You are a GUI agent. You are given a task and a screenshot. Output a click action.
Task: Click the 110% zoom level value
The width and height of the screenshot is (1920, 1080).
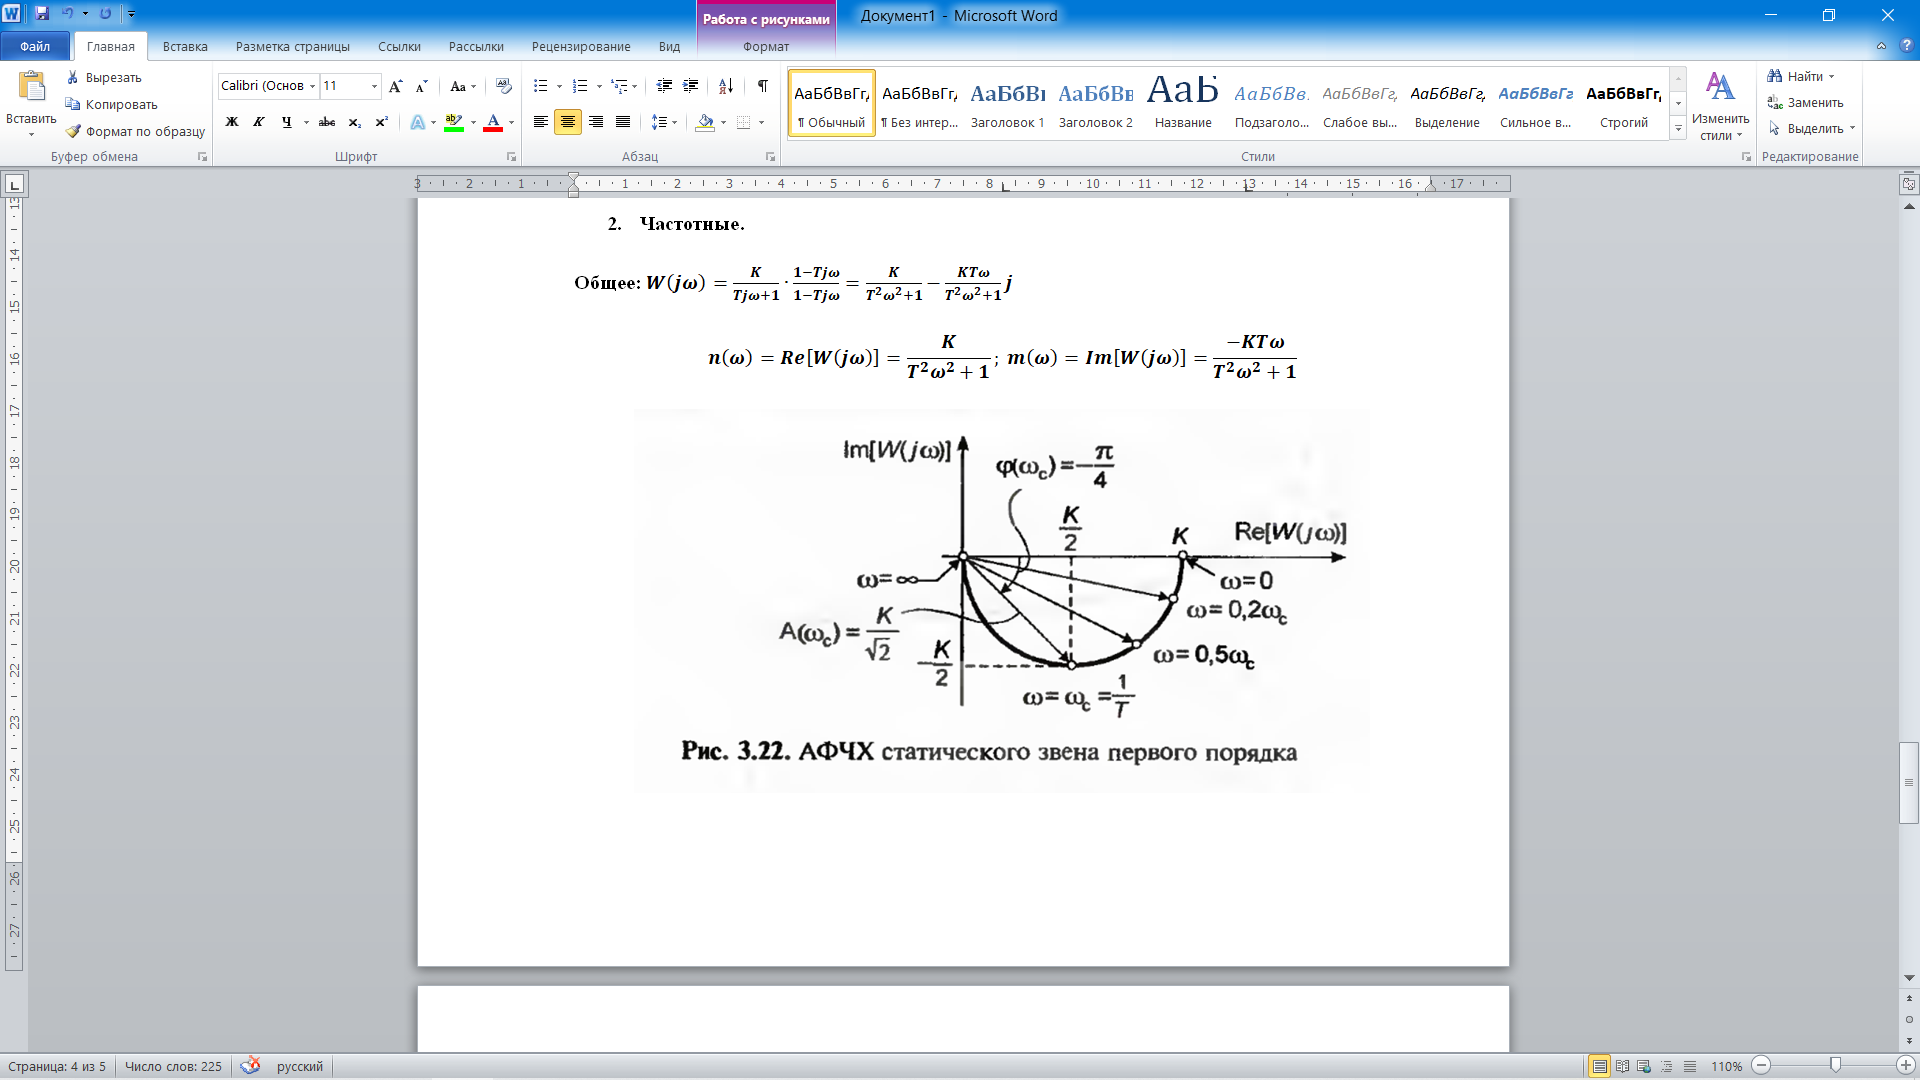tap(1727, 1066)
